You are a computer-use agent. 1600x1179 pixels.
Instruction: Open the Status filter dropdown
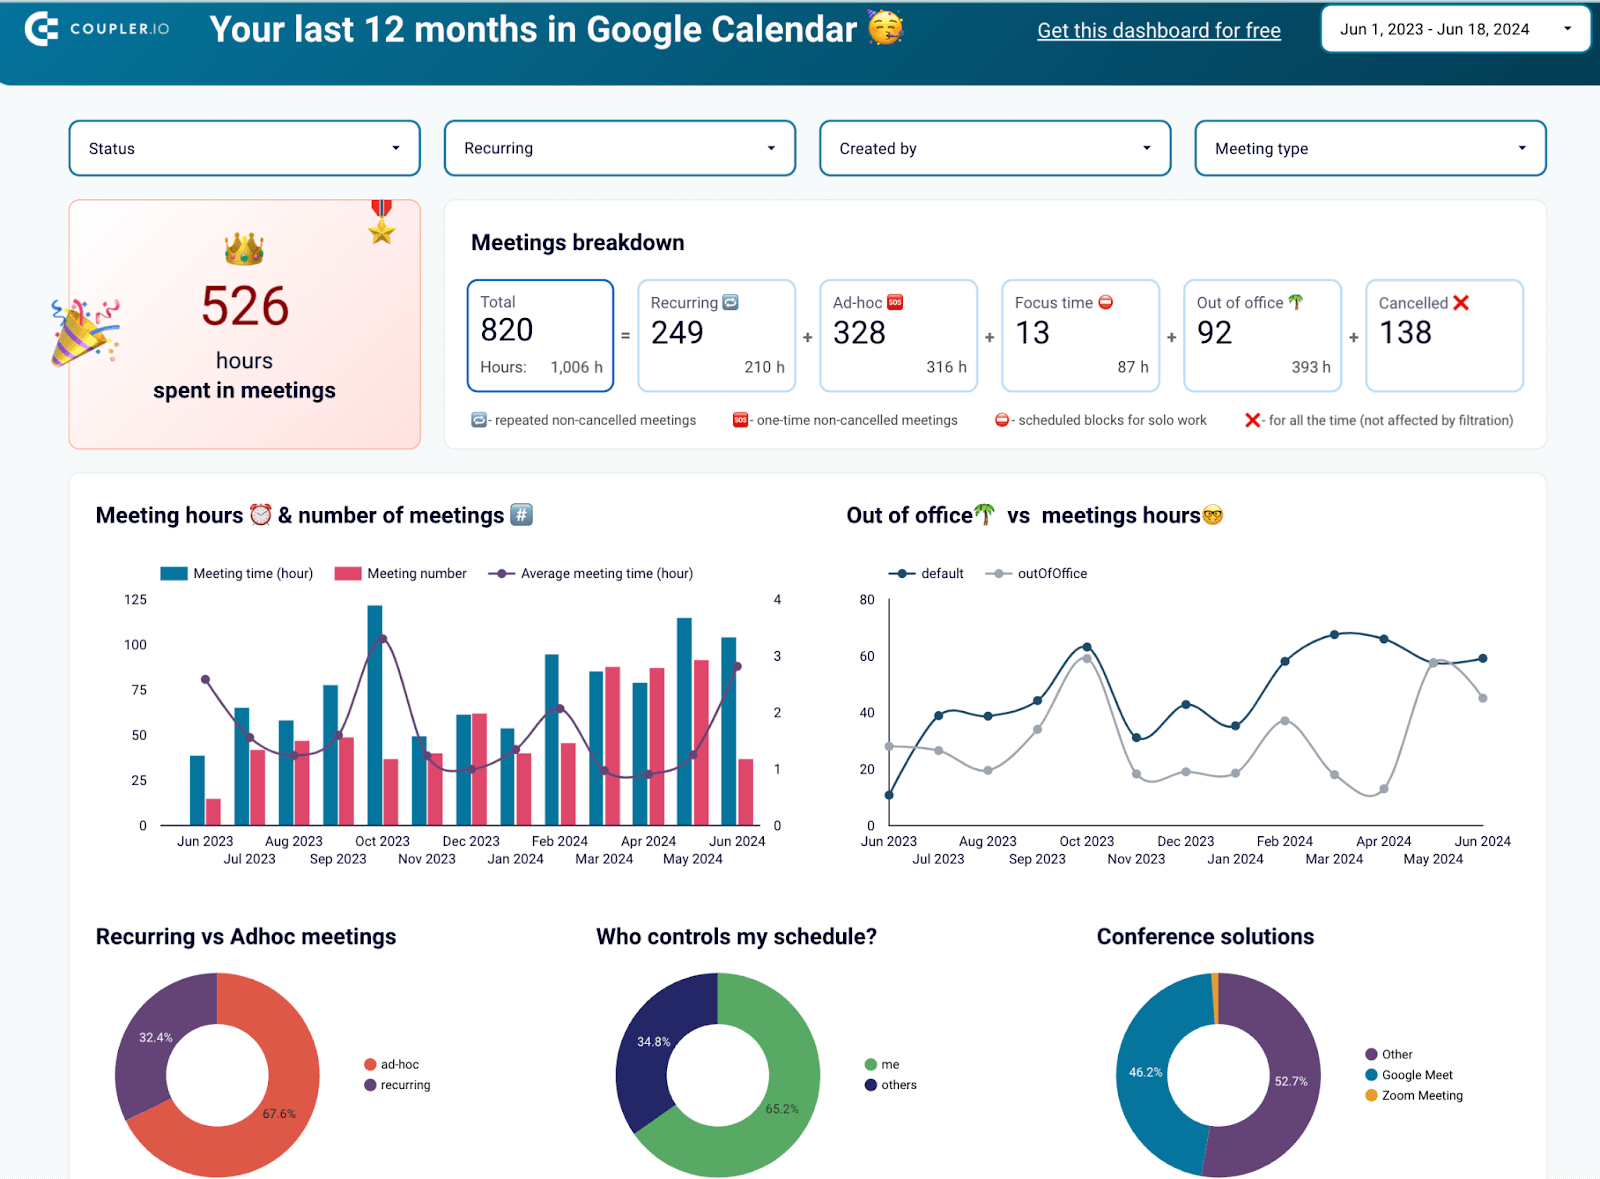244,148
